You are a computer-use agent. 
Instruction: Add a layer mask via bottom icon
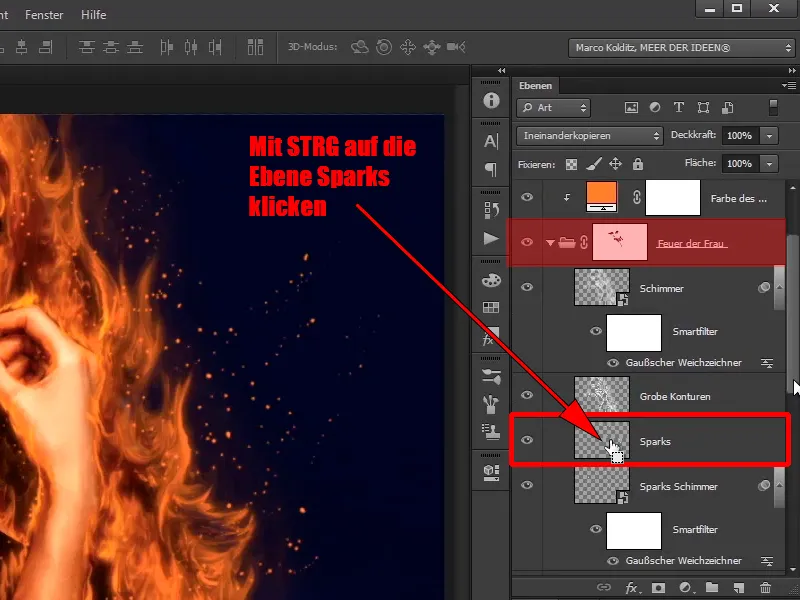coord(659,588)
